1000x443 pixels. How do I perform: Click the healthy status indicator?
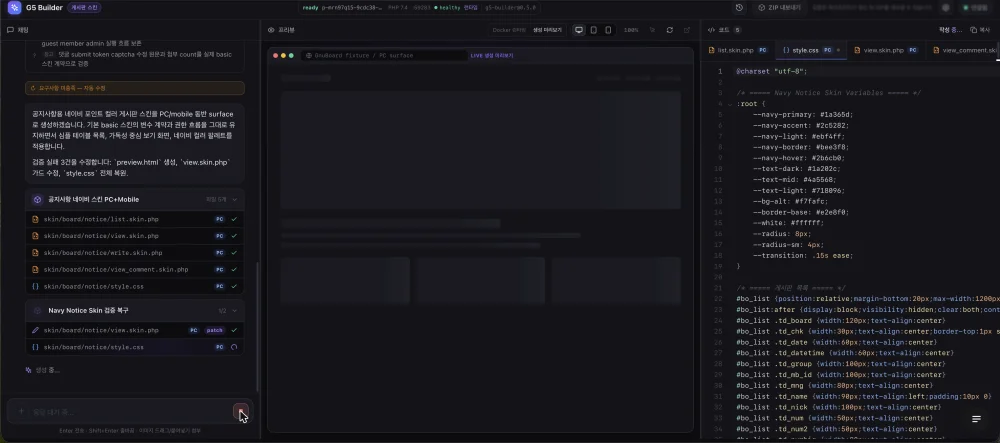[x=448, y=8]
